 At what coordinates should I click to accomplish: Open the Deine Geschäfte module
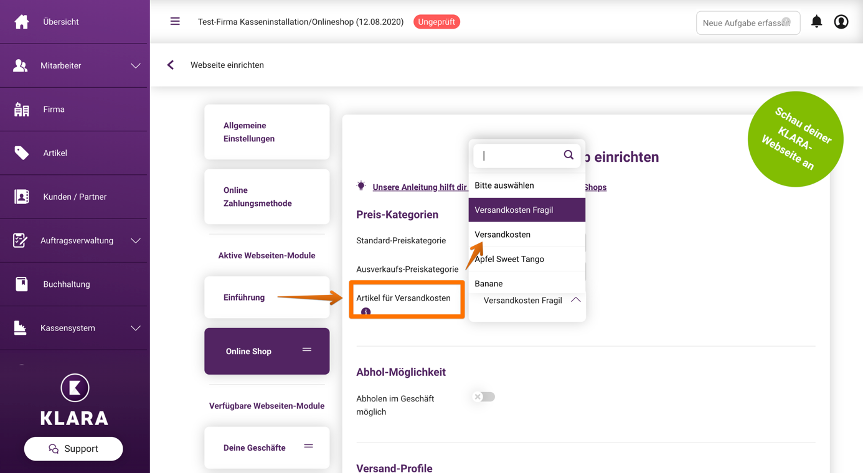[267, 448]
